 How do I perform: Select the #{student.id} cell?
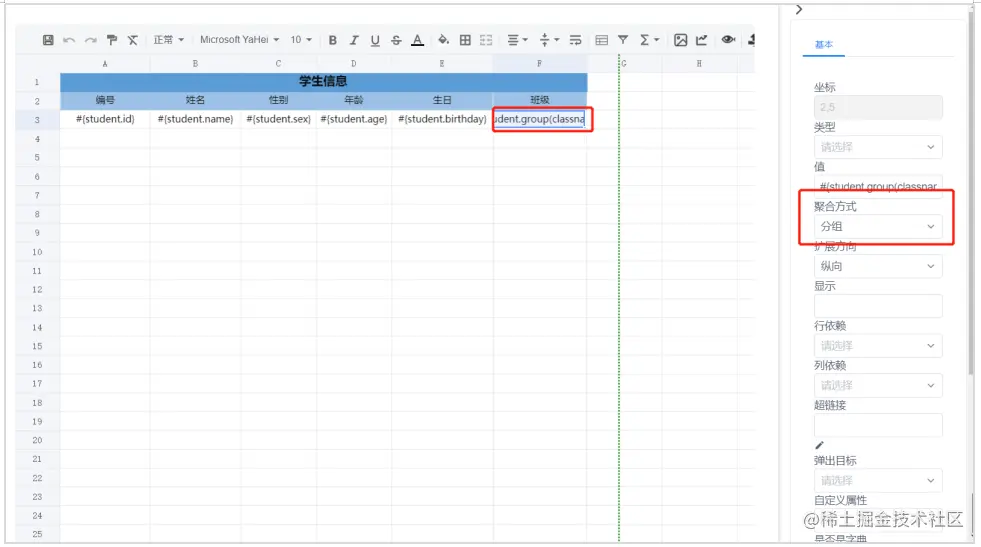(105, 119)
